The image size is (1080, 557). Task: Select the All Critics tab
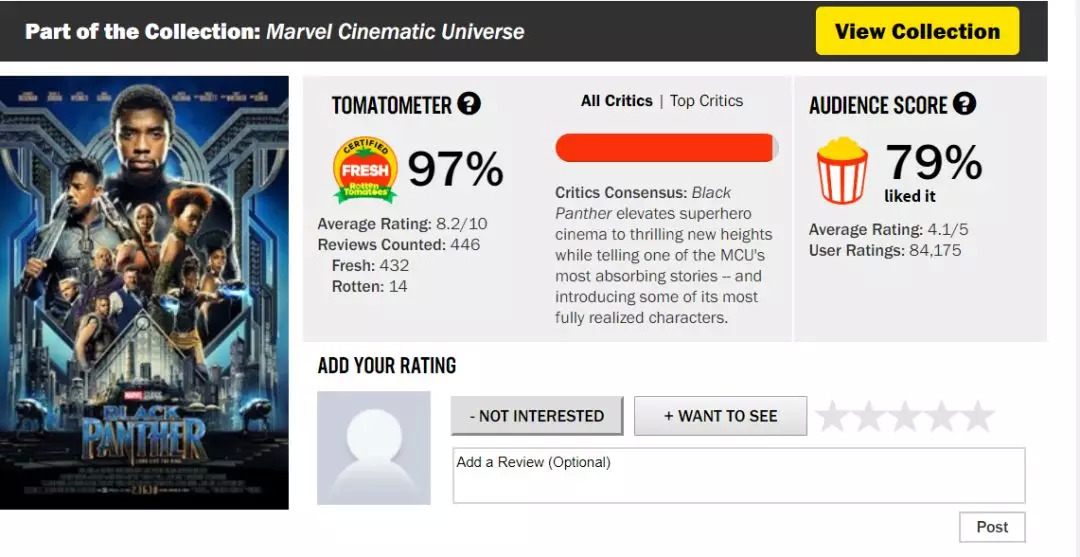coord(616,101)
